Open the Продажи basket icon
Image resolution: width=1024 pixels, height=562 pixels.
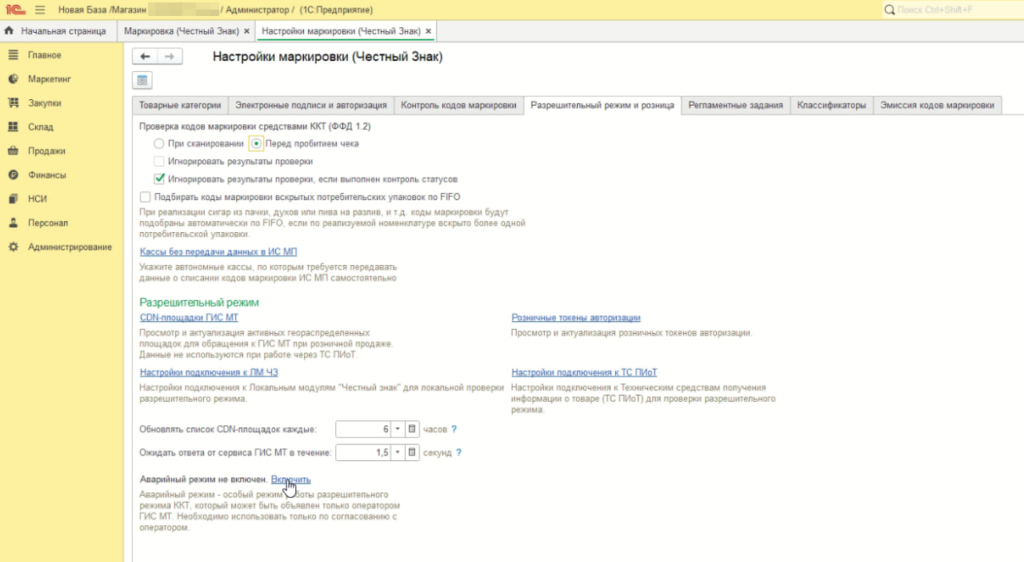point(13,151)
